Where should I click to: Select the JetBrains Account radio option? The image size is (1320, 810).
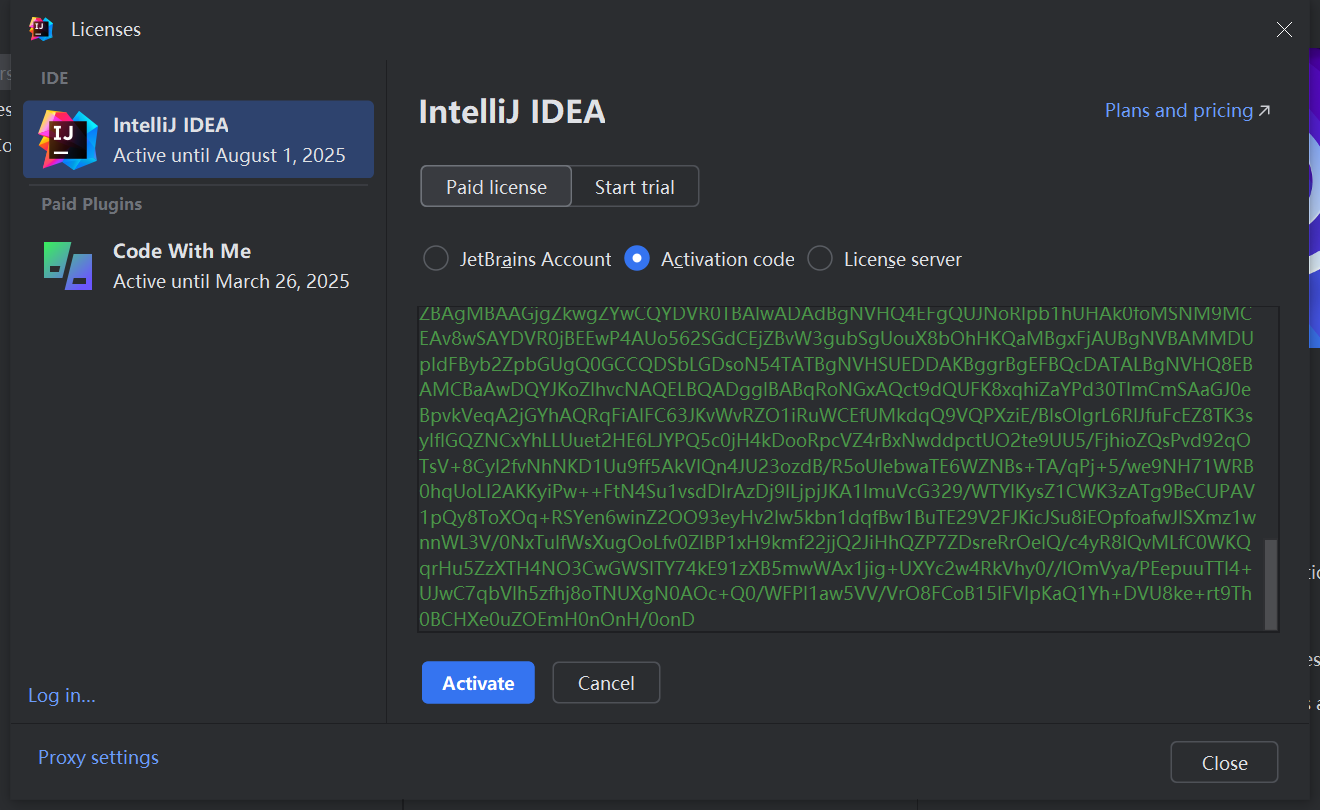(436, 259)
